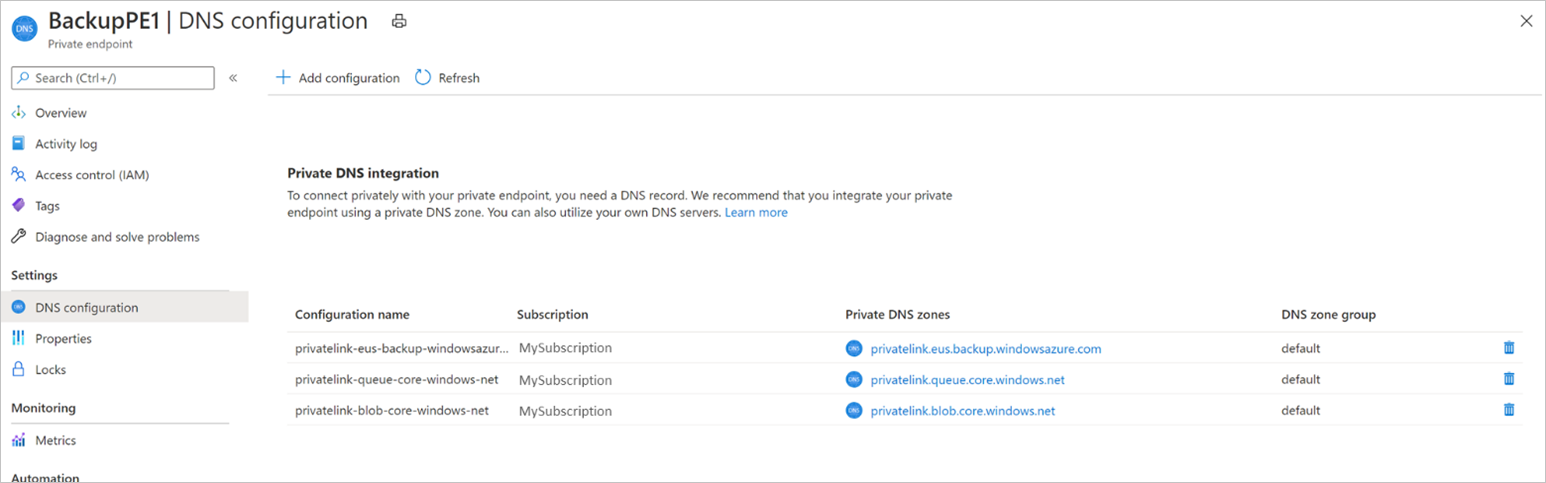Viewport: 1546px width, 483px height.
Task: Click the Refresh circular arrow icon
Action: pyautogui.click(x=423, y=77)
